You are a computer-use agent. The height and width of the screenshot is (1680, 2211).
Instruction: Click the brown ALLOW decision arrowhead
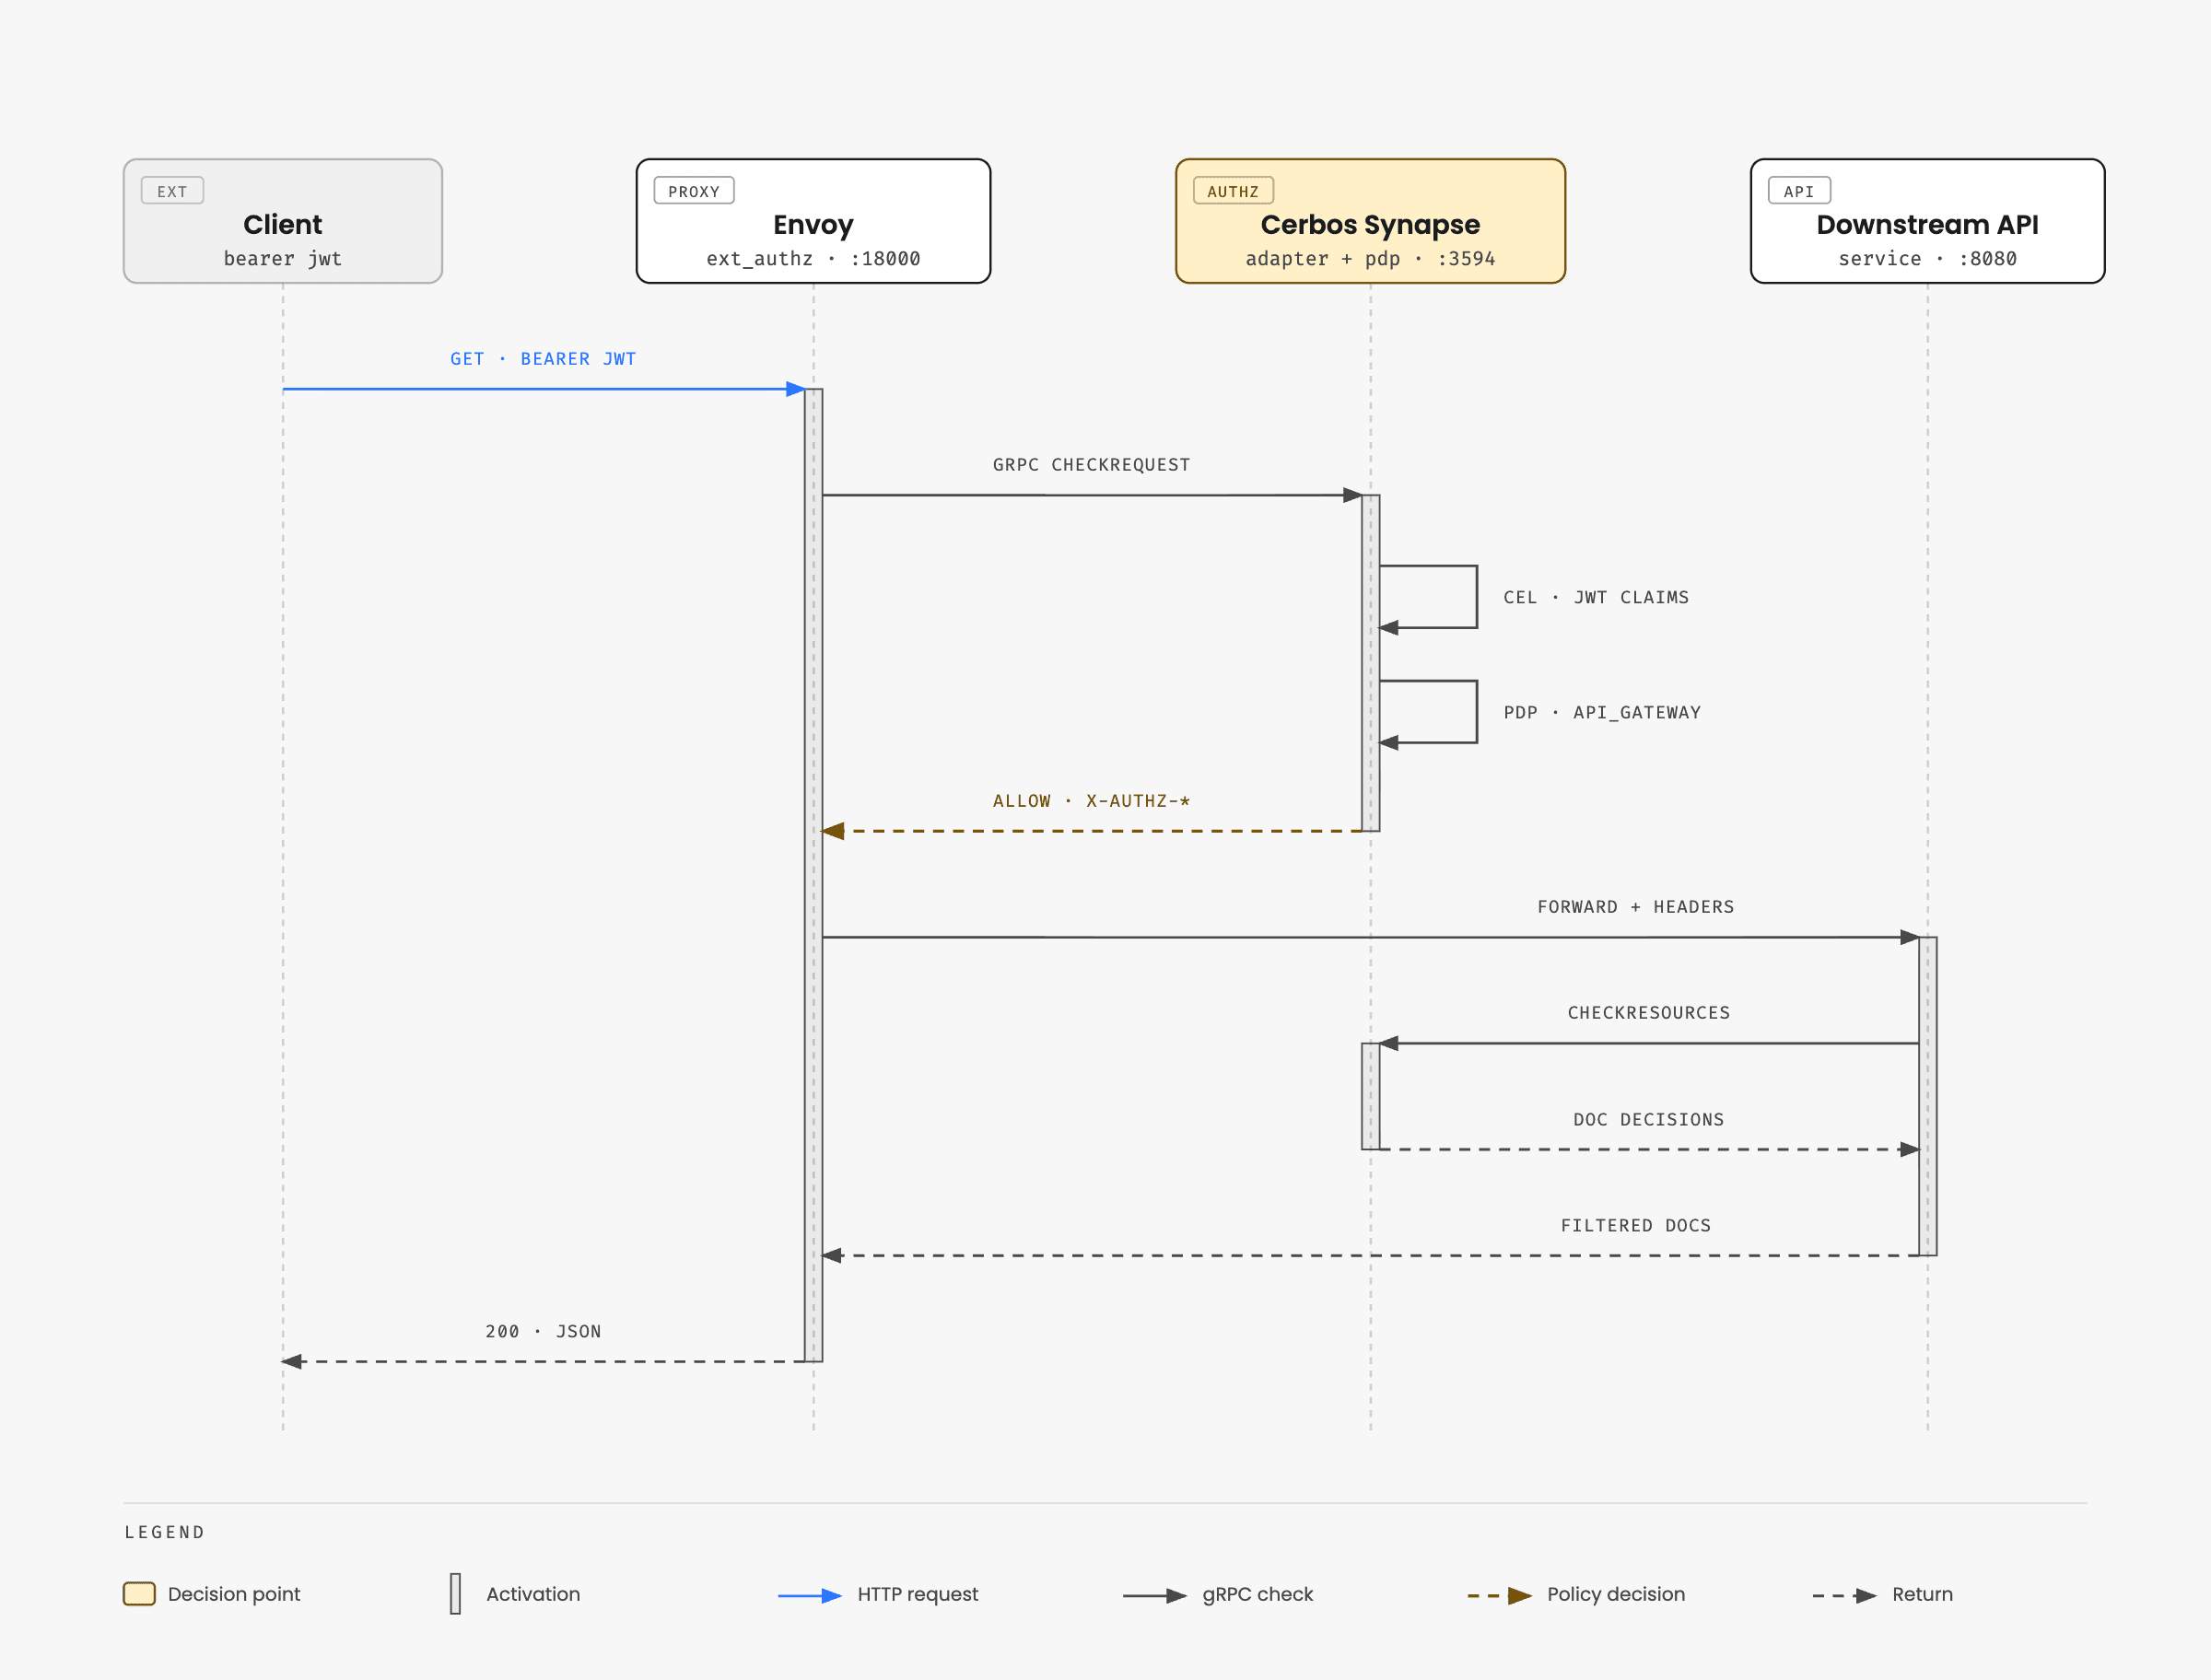coord(833,831)
